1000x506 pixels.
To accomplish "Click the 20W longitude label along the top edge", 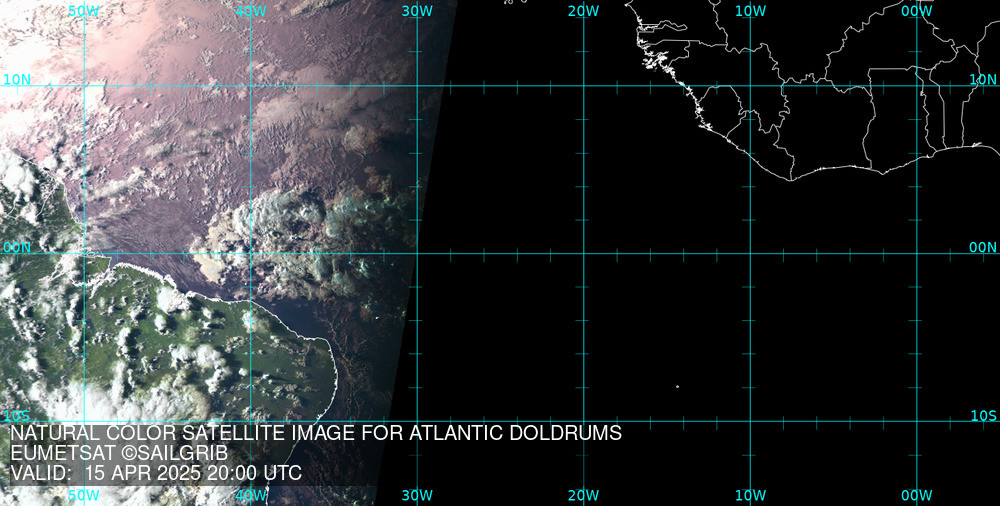I will (584, 11).
